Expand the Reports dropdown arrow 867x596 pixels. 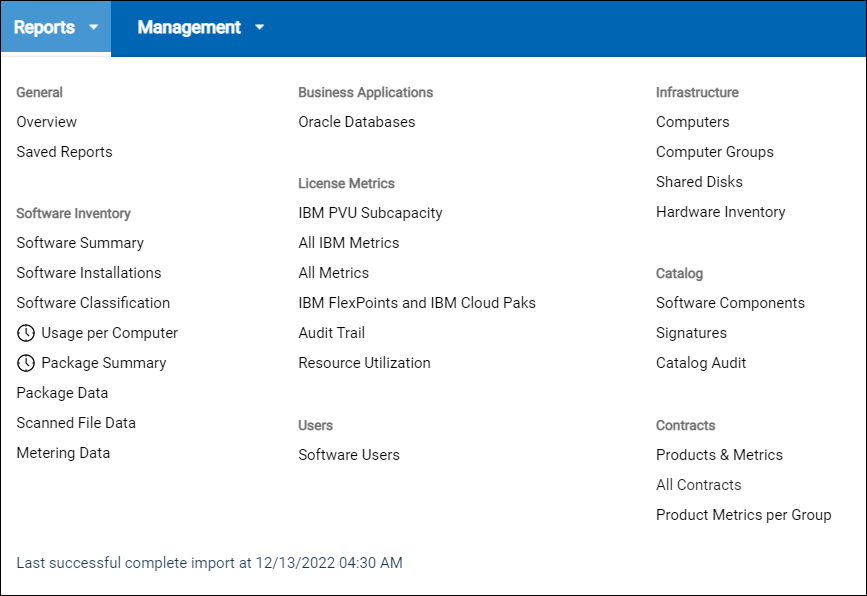point(94,28)
